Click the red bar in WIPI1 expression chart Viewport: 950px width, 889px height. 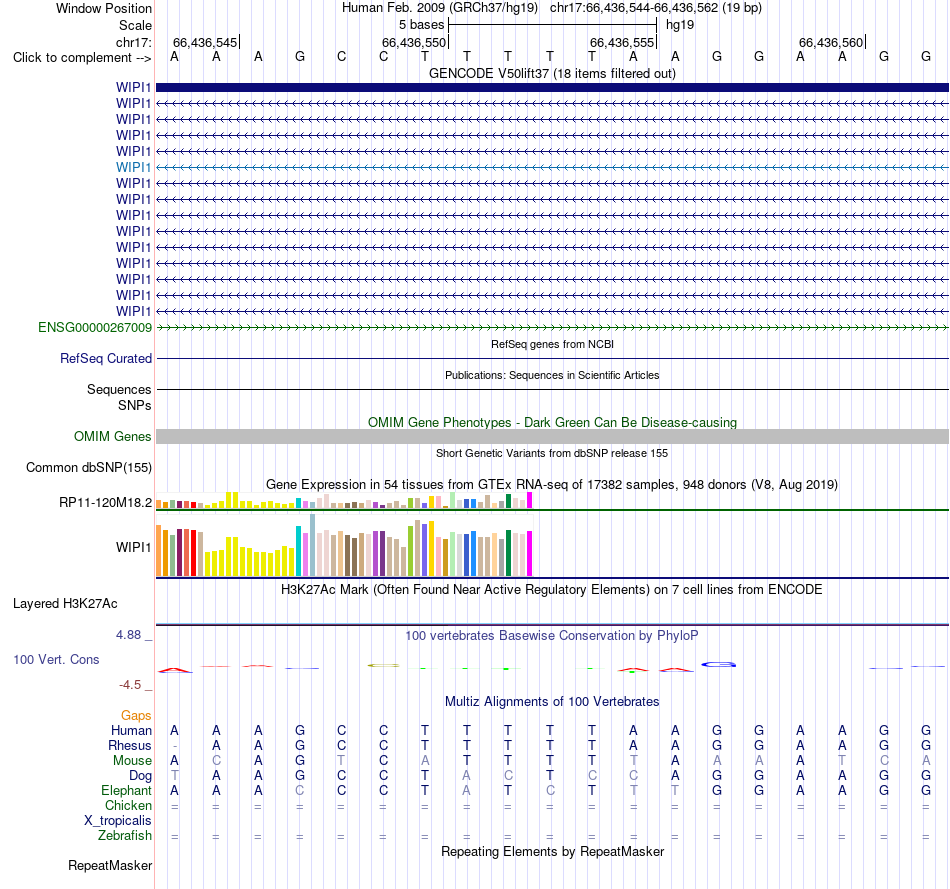pos(193,553)
